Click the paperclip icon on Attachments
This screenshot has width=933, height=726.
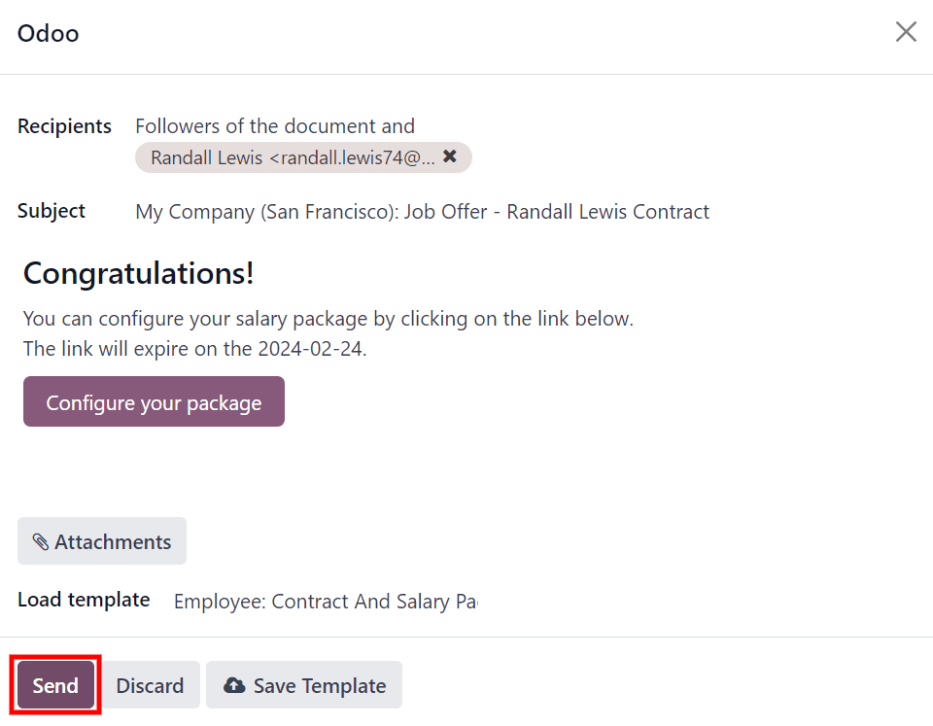(40, 542)
